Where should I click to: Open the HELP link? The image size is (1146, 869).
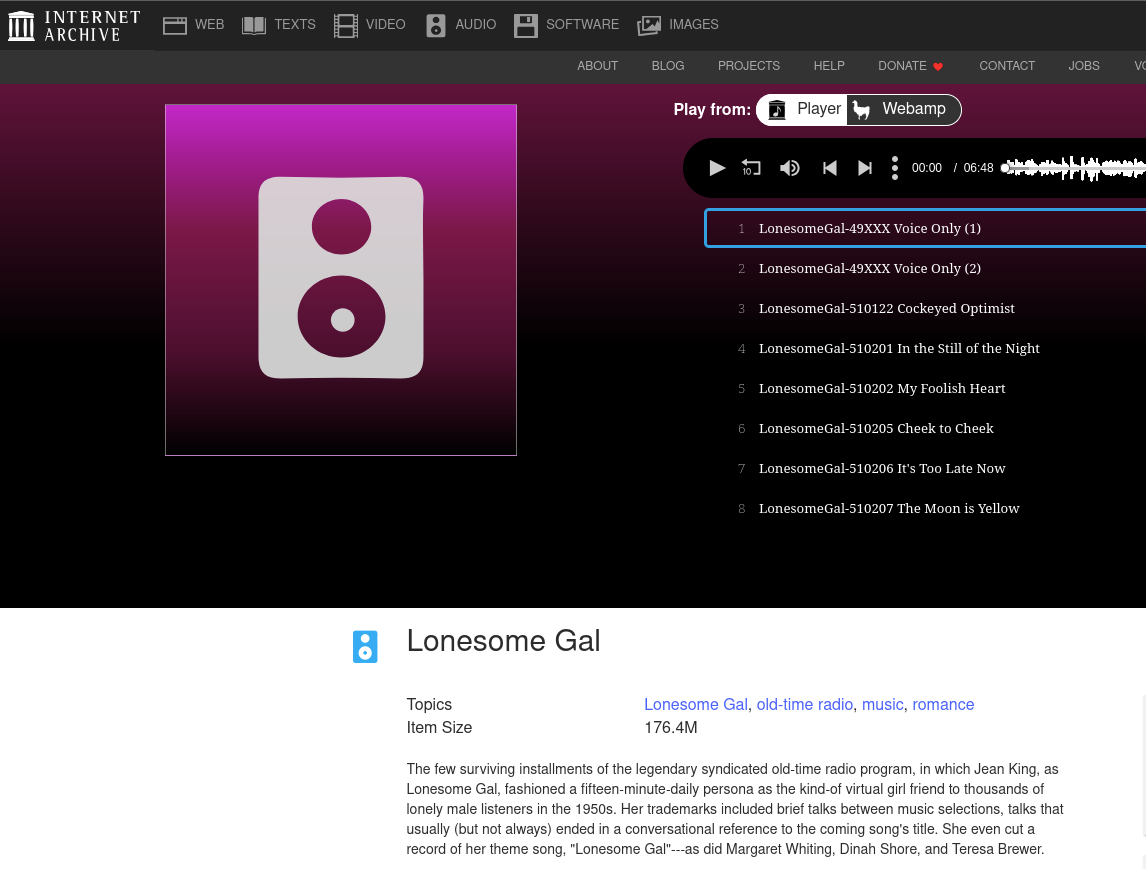pyautogui.click(x=830, y=66)
